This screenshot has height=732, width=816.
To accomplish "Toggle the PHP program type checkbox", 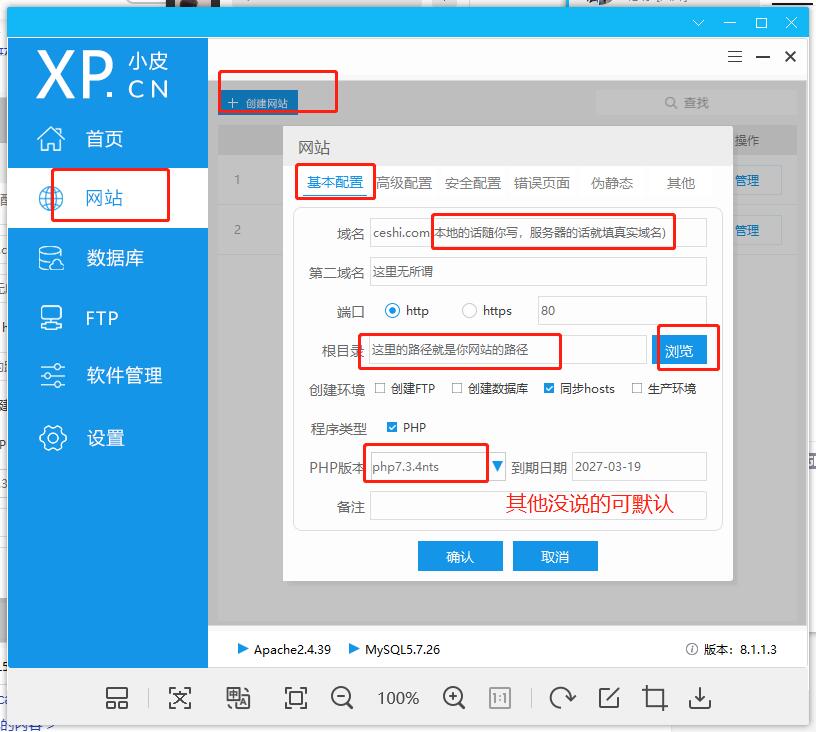I will click(x=392, y=427).
